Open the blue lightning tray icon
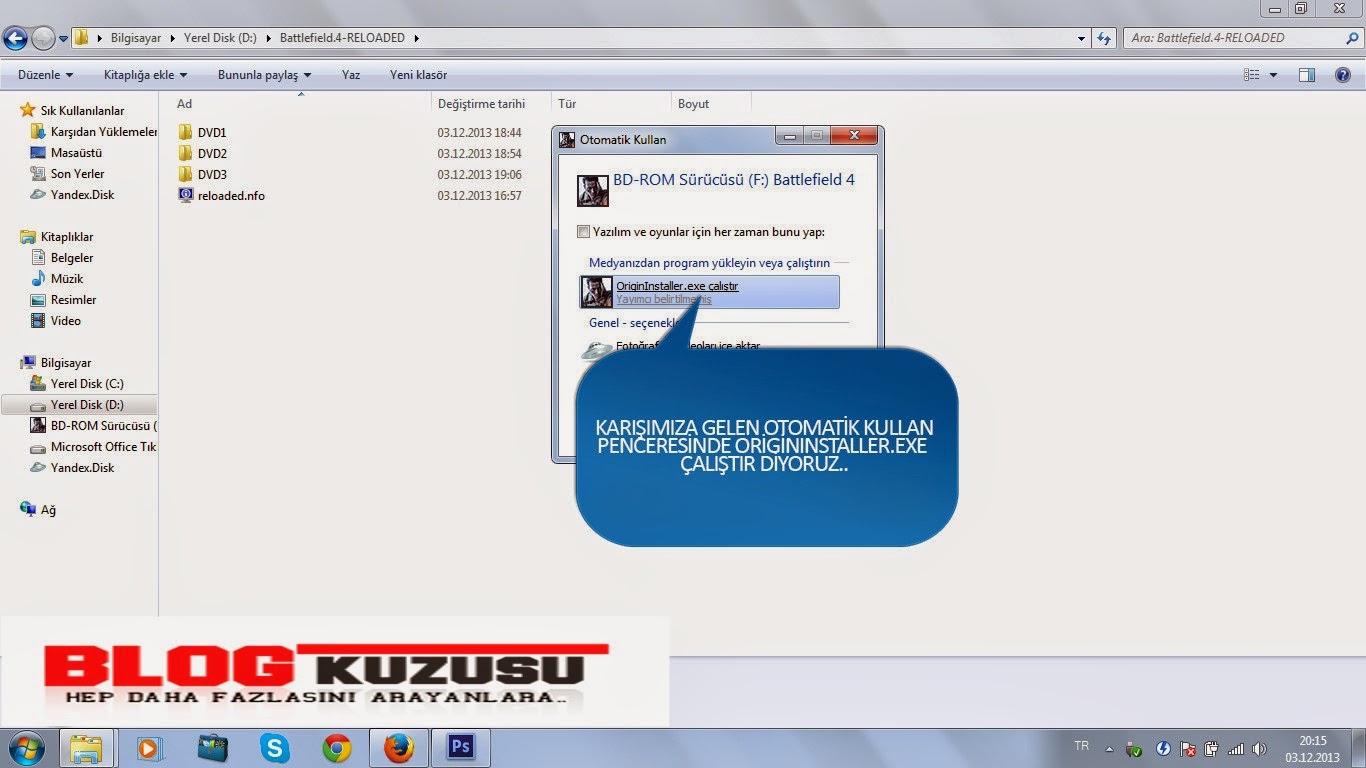This screenshot has width=1366, height=768. [1163, 748]
